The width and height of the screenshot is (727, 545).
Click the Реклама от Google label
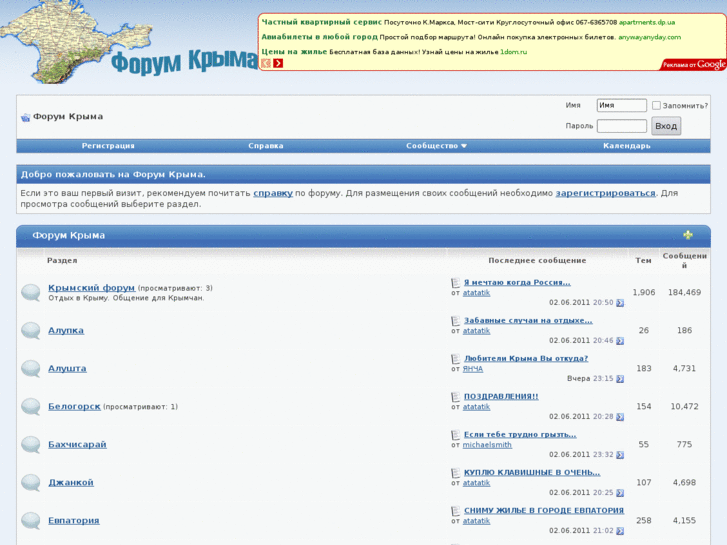coord(694,64)
